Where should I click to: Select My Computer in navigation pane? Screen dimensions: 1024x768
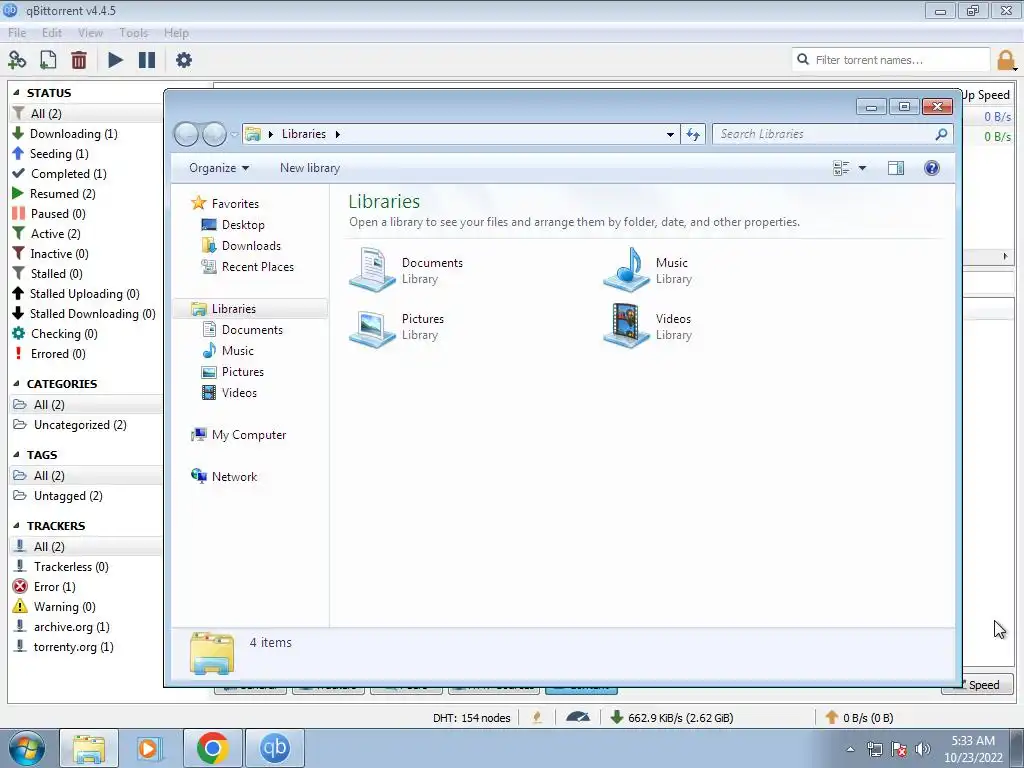(x=248, y=434)
